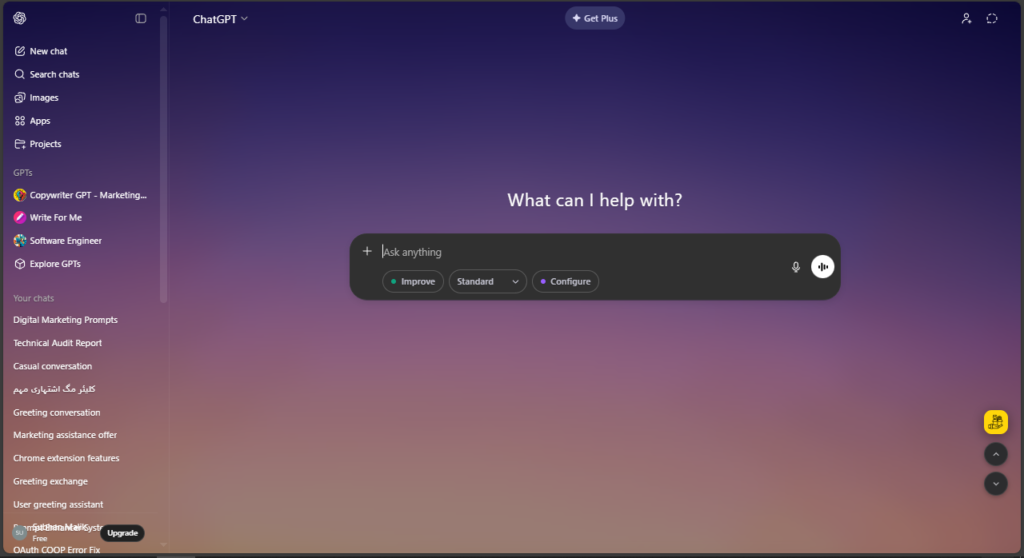Open the Images section
This screenshot has width=1024, height=558.
click(44, 98)
